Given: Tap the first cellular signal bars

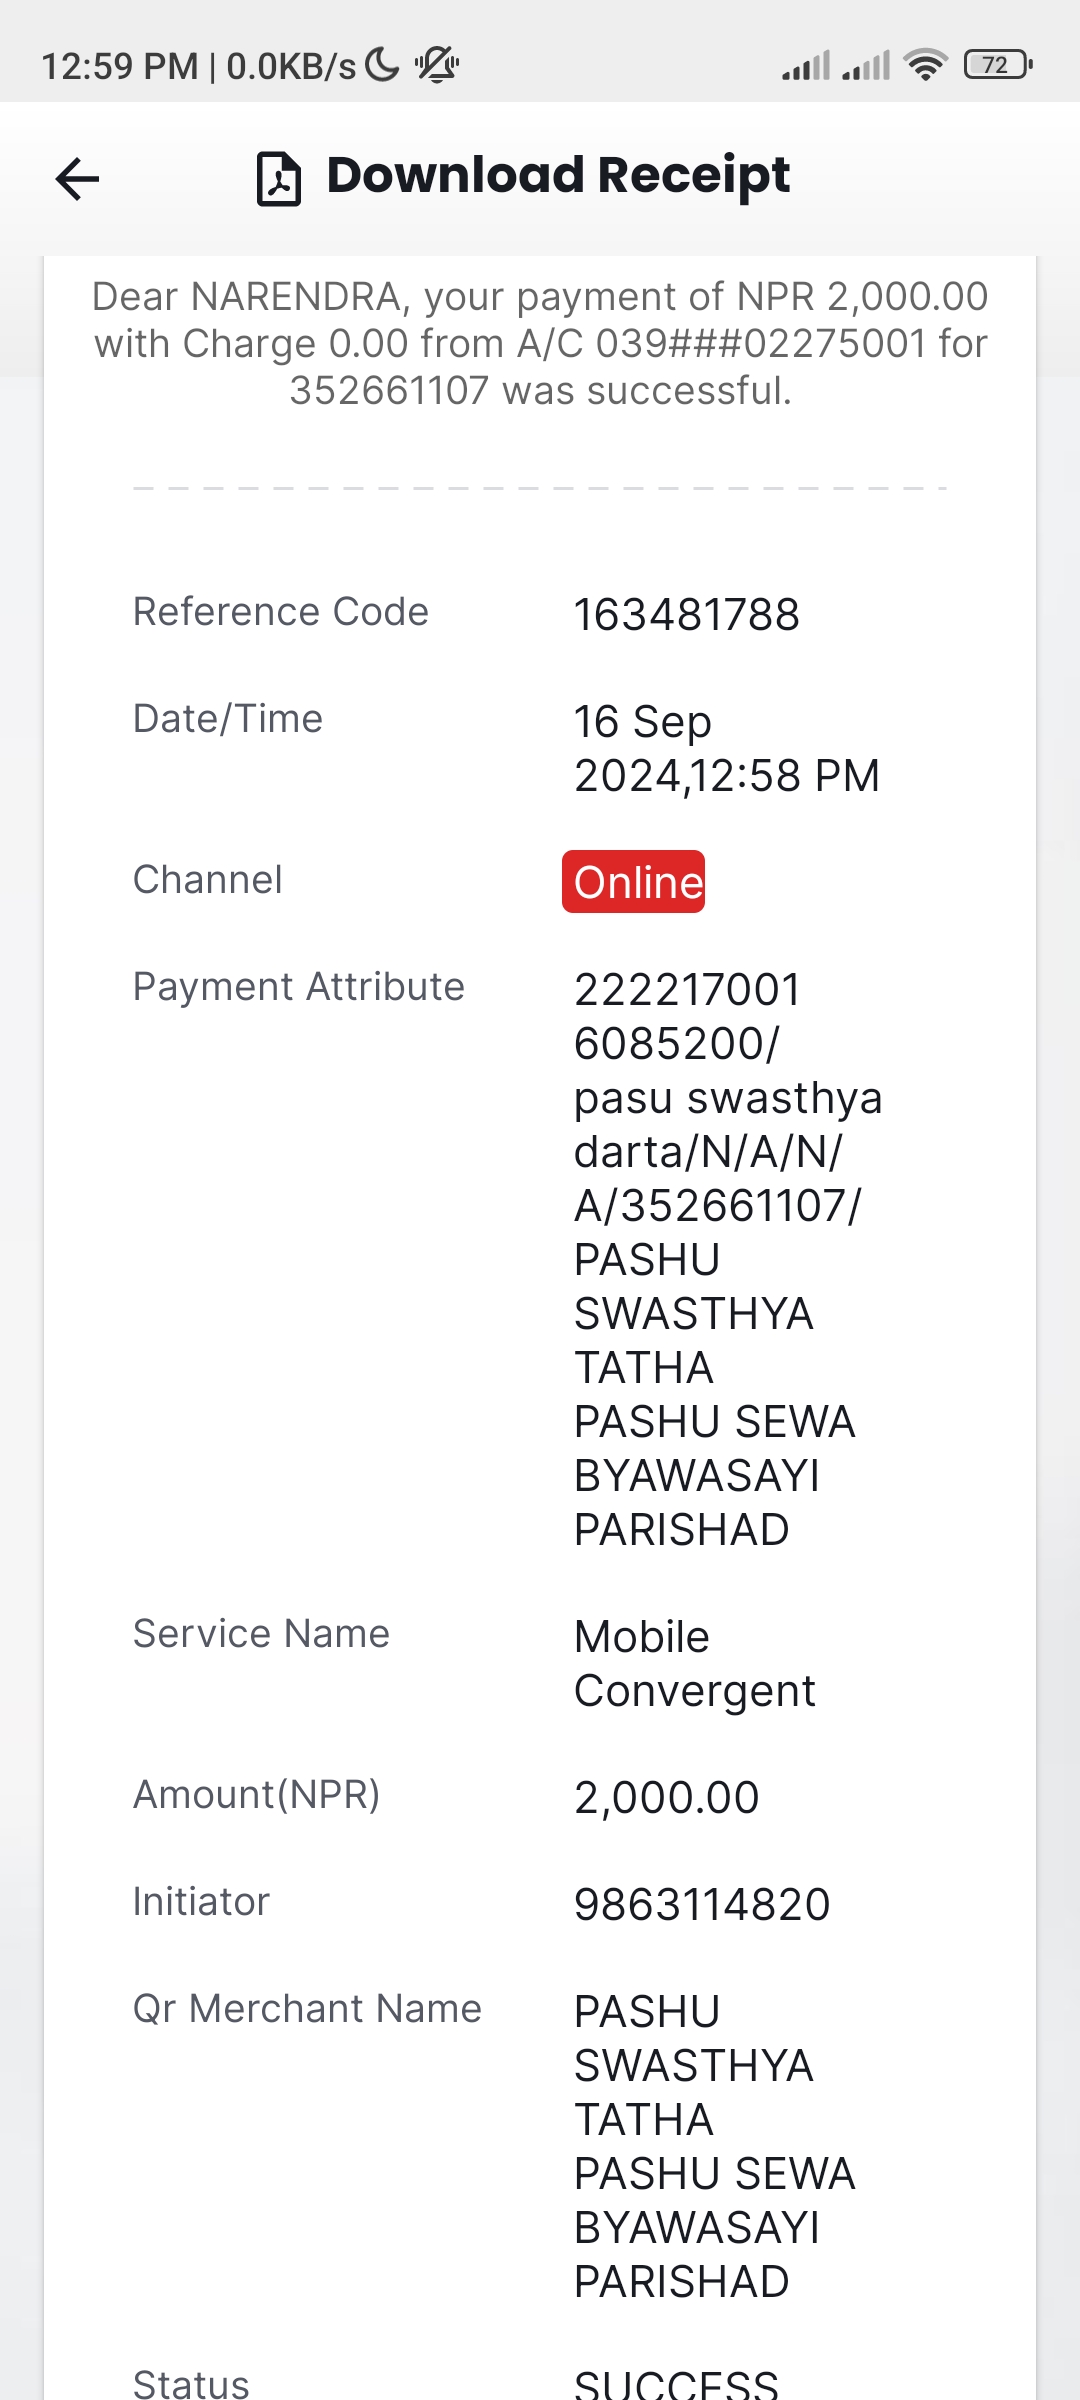Looking at the screenshot, I should (806, 66).
